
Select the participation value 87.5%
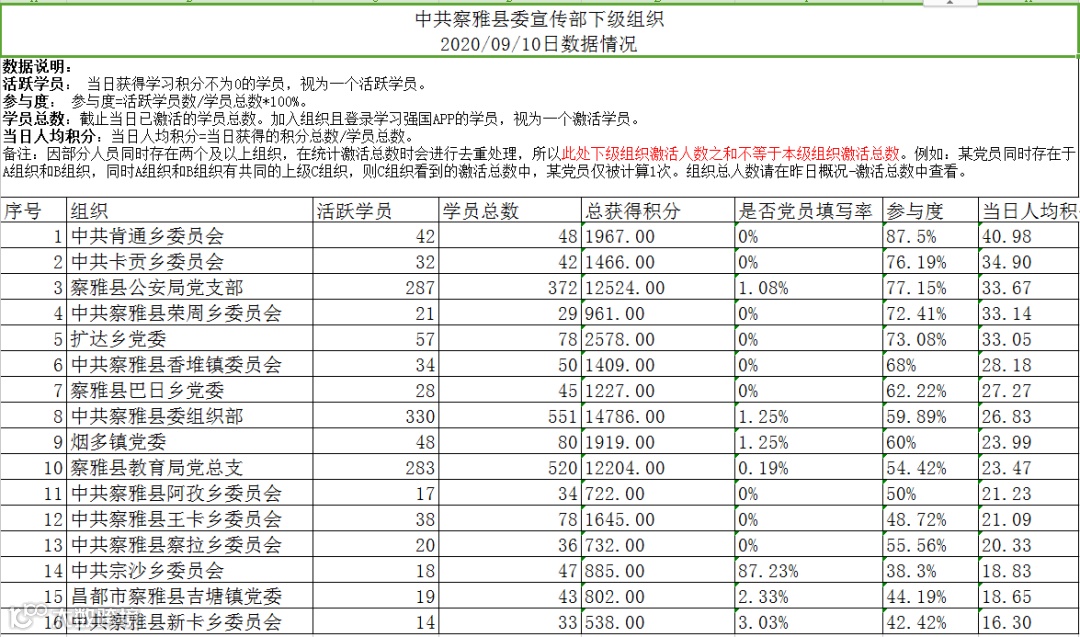point(931,236)
